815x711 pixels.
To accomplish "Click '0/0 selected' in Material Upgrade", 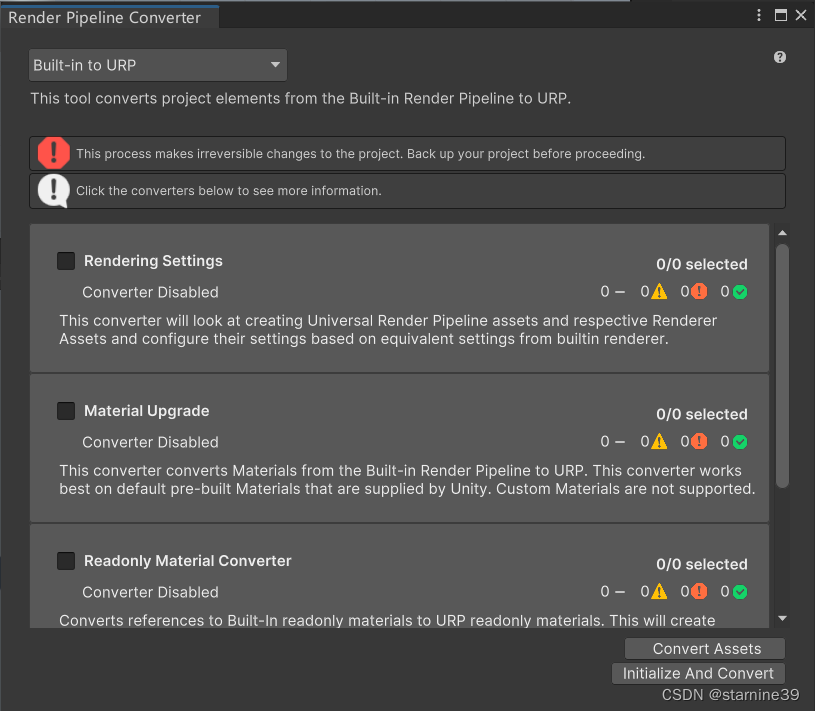I will coord(702,414).
